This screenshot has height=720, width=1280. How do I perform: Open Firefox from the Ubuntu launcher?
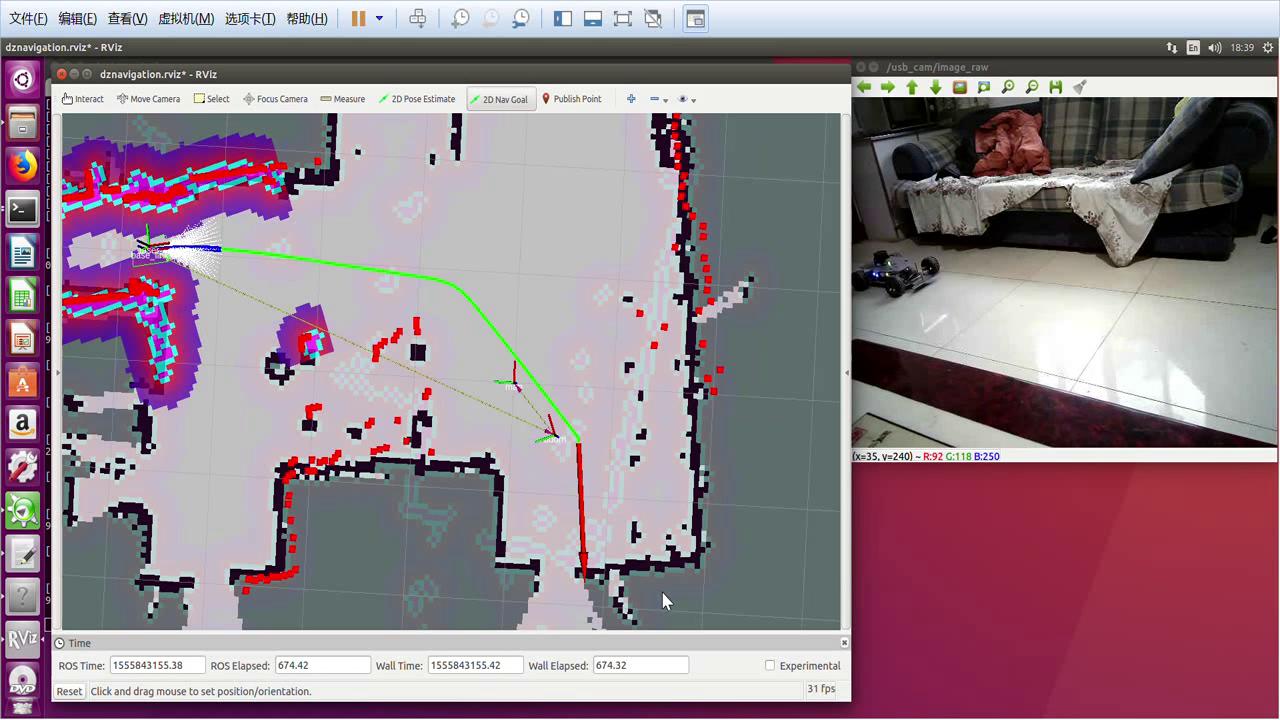coord(22,166)
